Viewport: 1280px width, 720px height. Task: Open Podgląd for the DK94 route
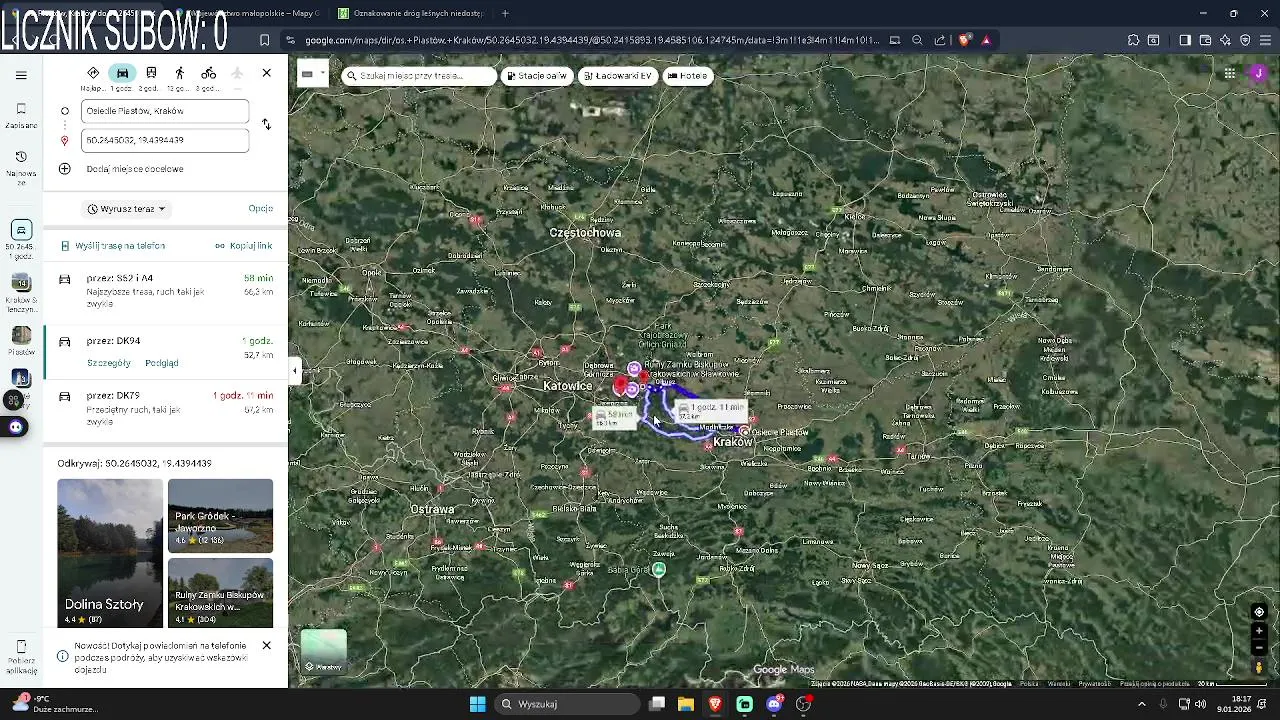point(162,363)
